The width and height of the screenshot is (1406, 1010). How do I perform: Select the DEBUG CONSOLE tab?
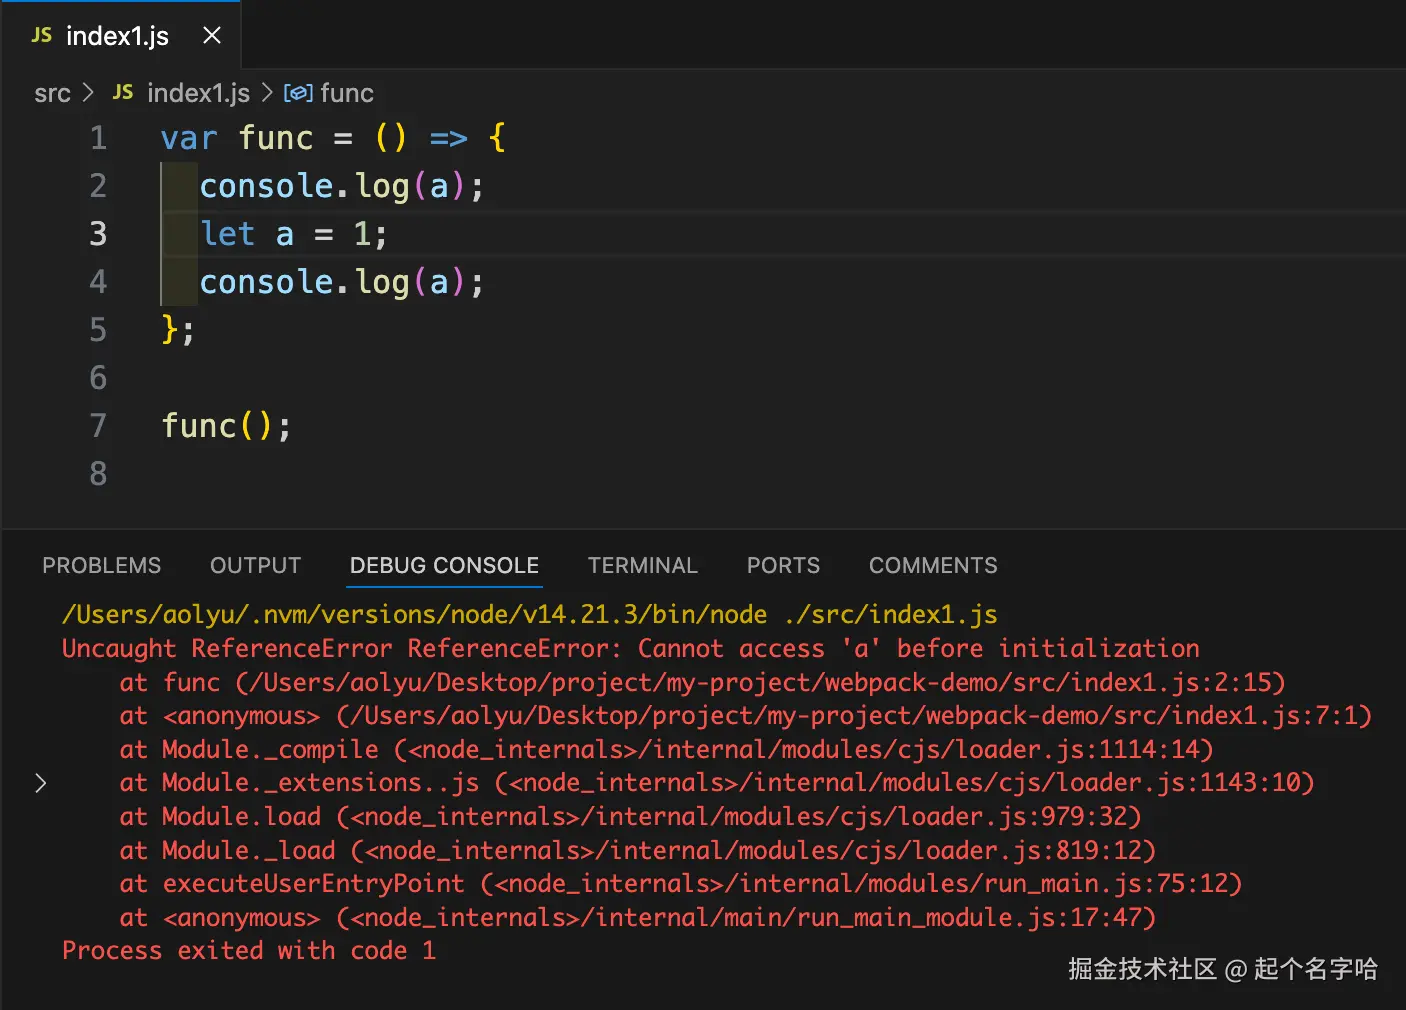pyautogui.click(x=444, y=565)
